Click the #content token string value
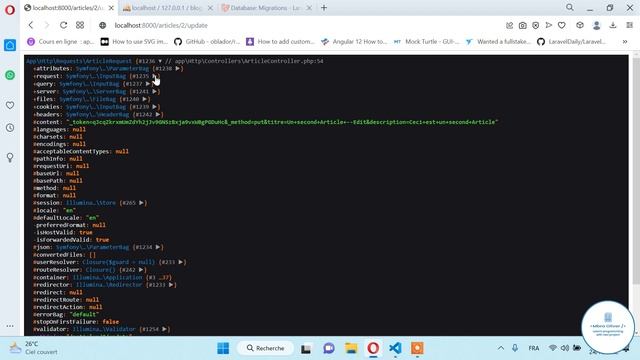Image resolution: width=640 pixels, height=360 pixels. [282, 122]
